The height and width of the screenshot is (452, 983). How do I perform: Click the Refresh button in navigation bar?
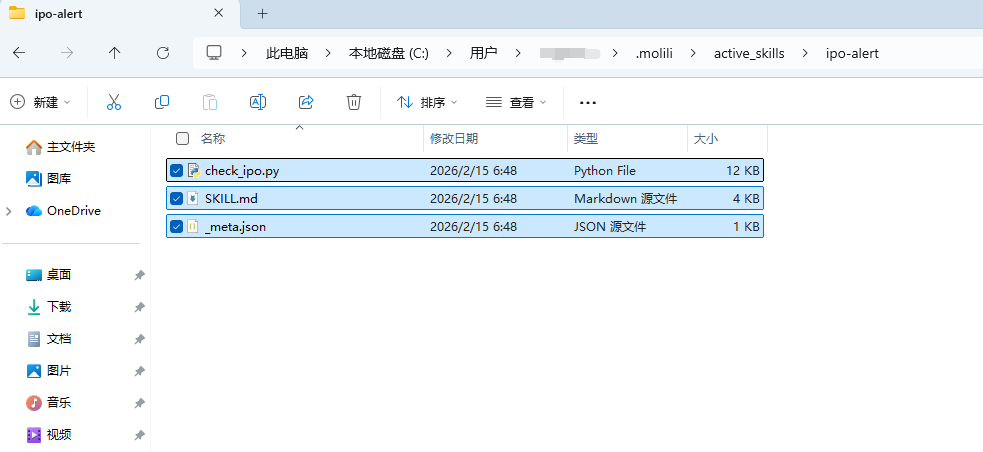point(163,53)
